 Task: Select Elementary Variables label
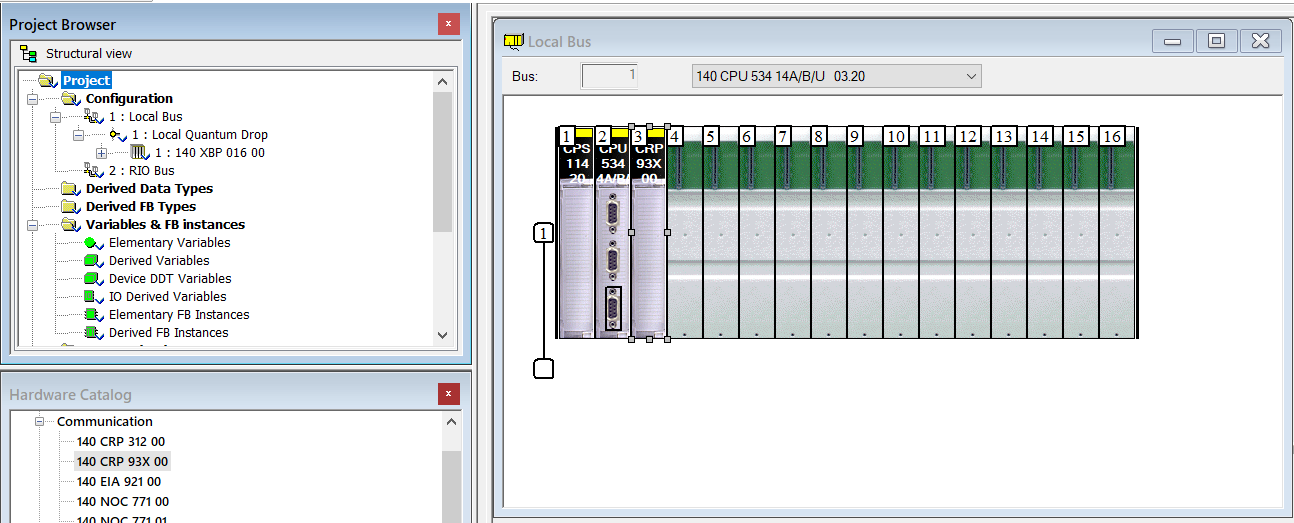169,243
